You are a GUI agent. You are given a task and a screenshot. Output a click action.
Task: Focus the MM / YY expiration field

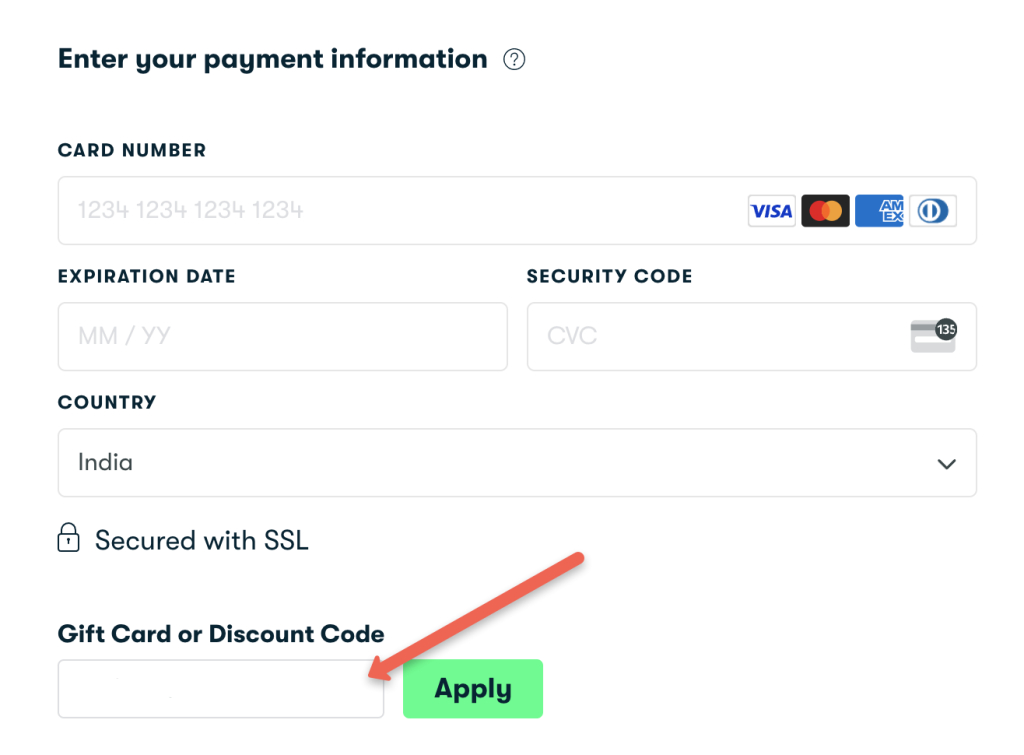[282, 336]
